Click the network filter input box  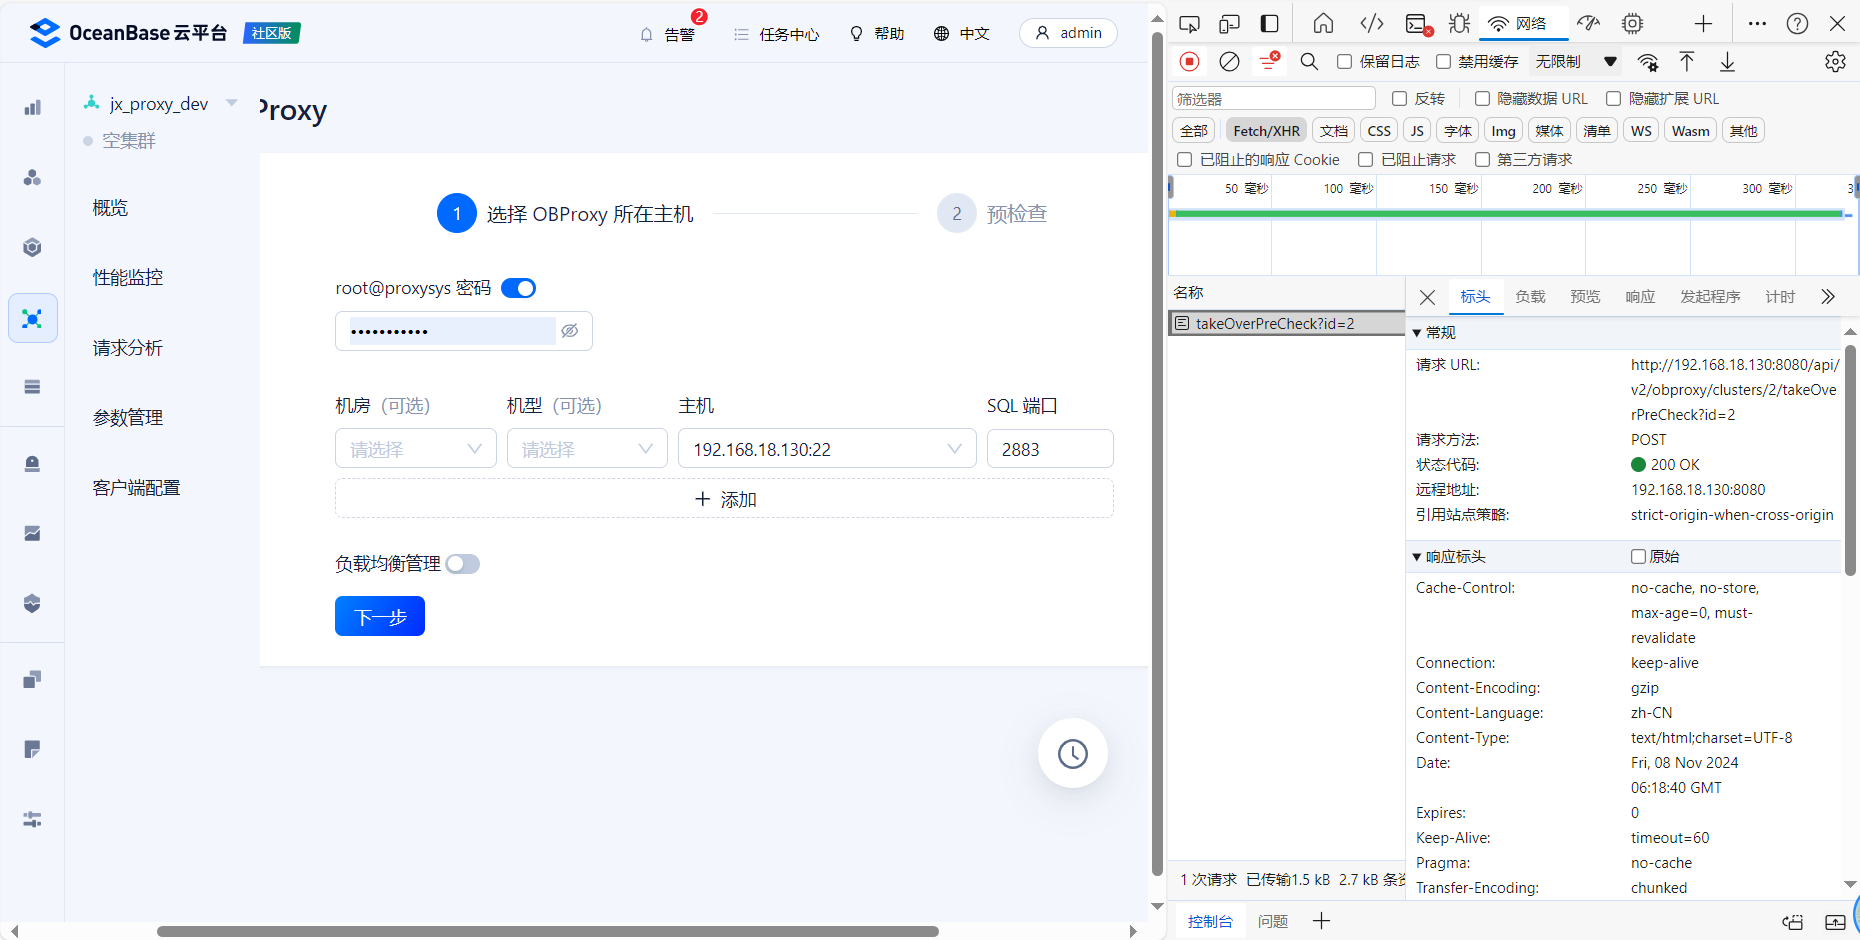click(1274, 98)
